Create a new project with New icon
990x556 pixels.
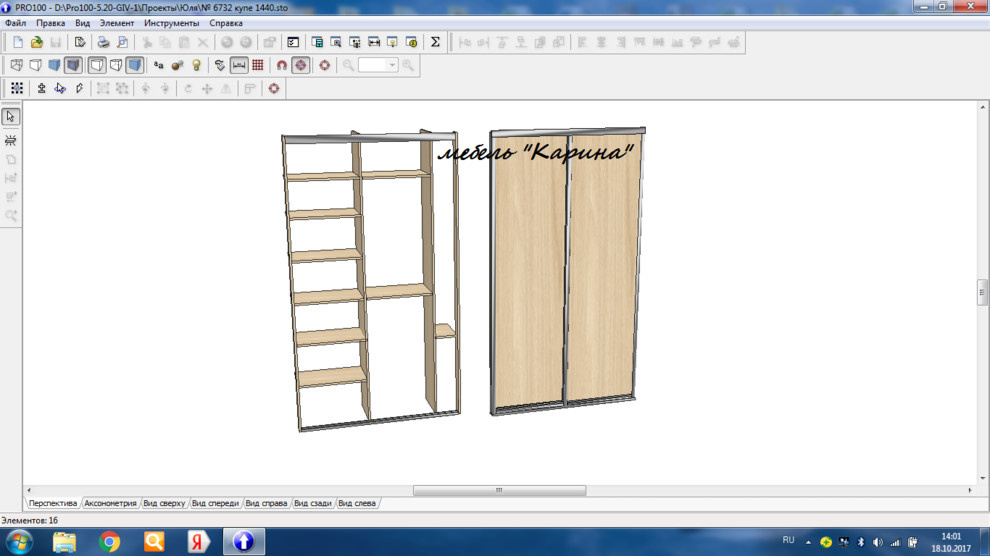point(18,42)
